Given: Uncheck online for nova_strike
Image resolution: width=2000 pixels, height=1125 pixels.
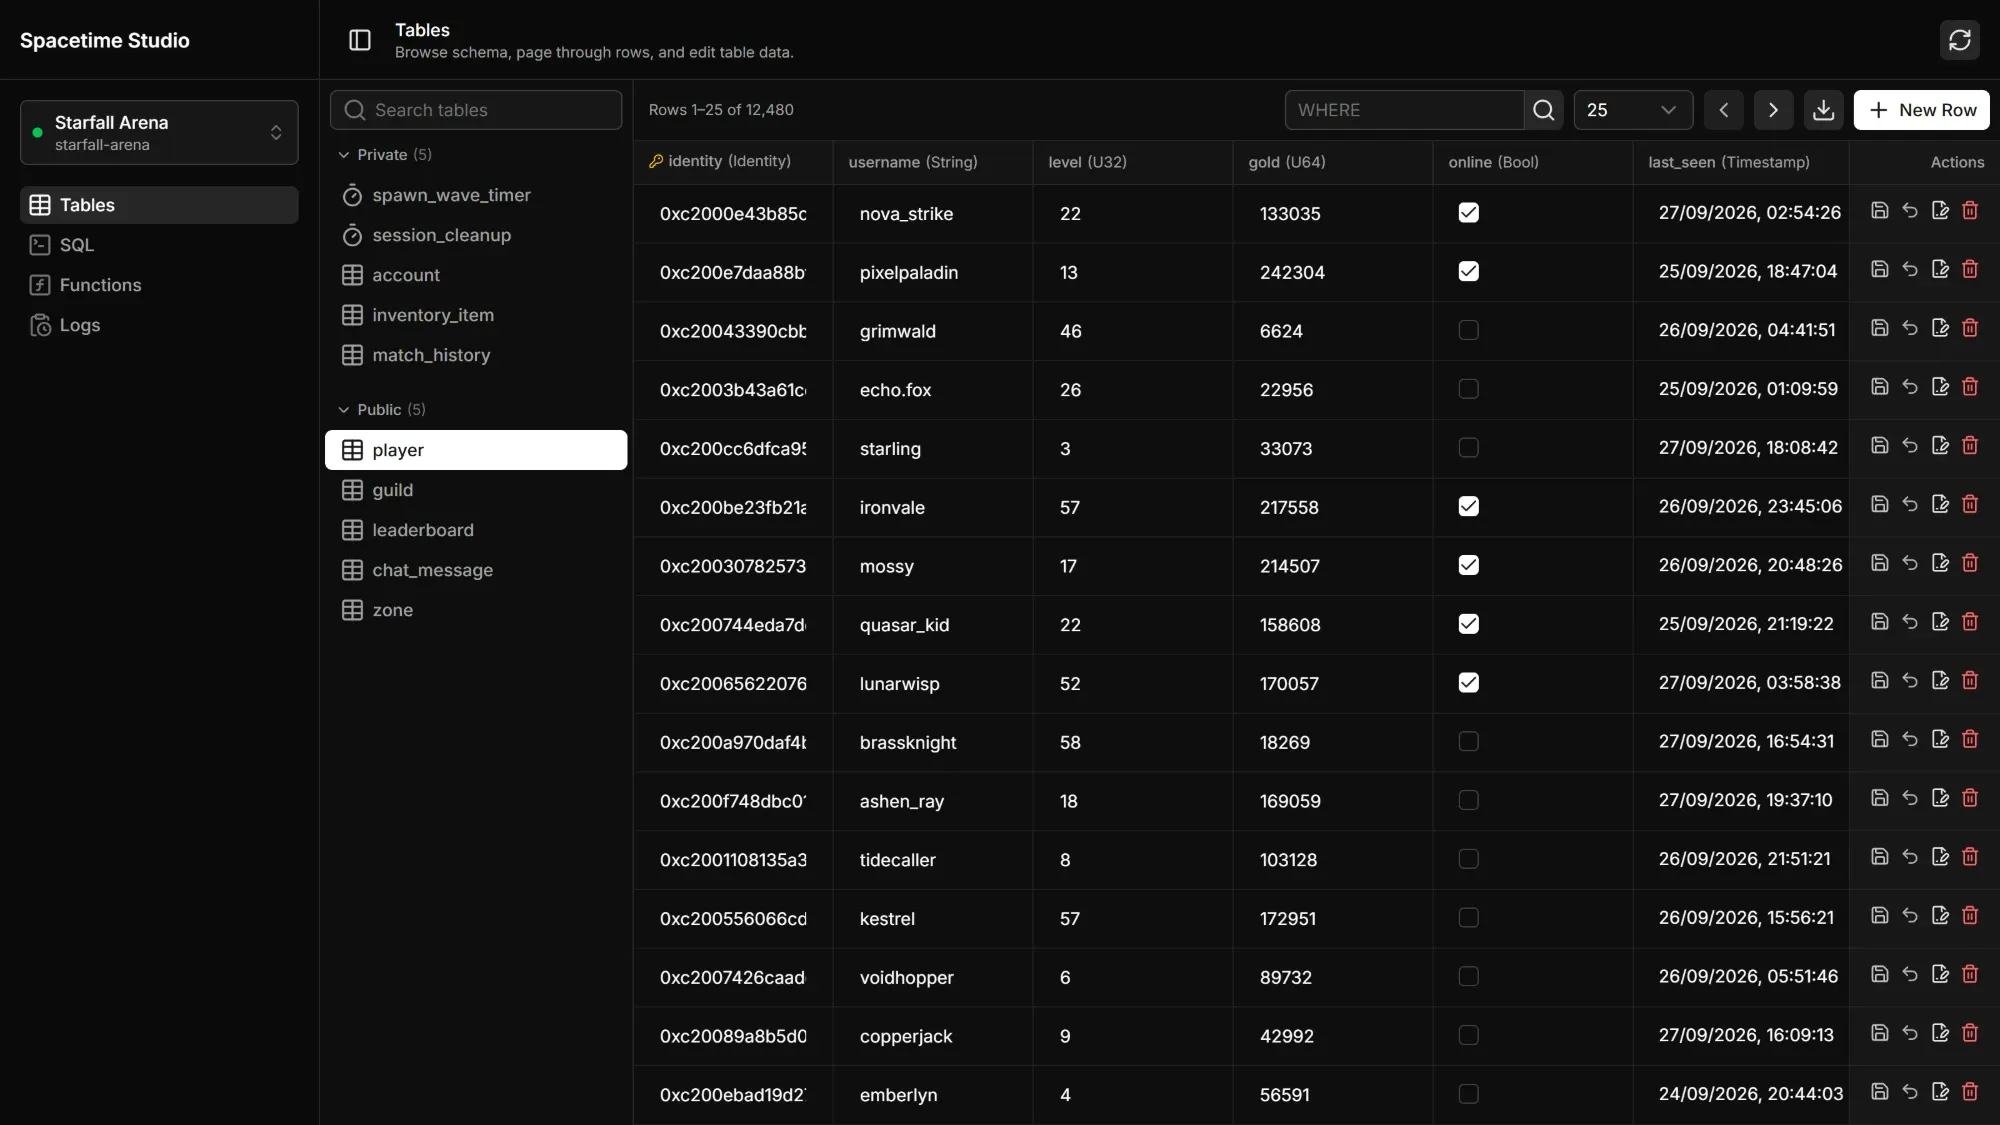Looking at the screenshot, I should tap(1468, 213).
